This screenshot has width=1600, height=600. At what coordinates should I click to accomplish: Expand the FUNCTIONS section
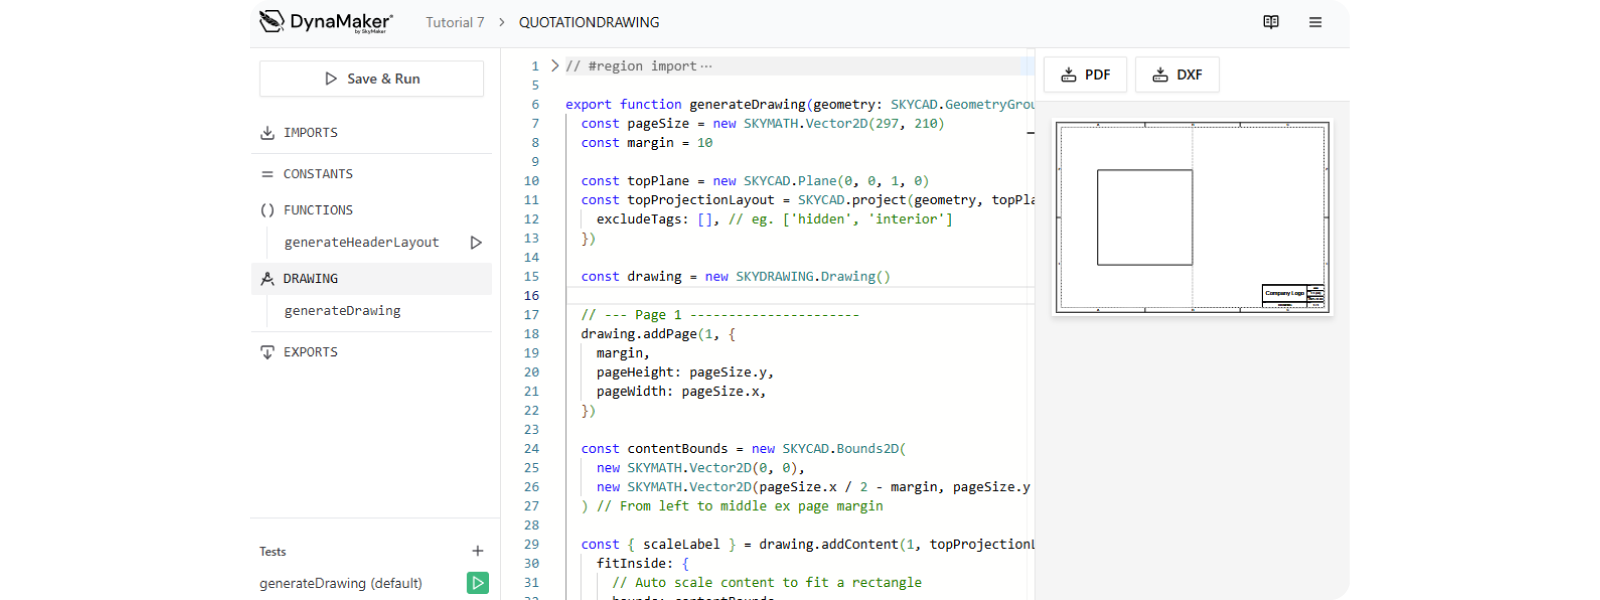pyautogui.click(x=318, y=210)
